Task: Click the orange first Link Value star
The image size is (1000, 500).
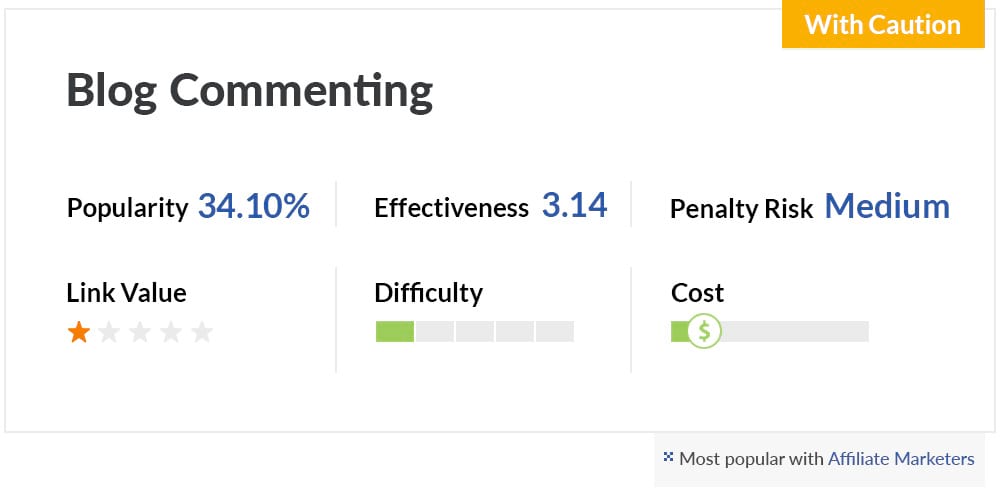Action: [79, 332]
